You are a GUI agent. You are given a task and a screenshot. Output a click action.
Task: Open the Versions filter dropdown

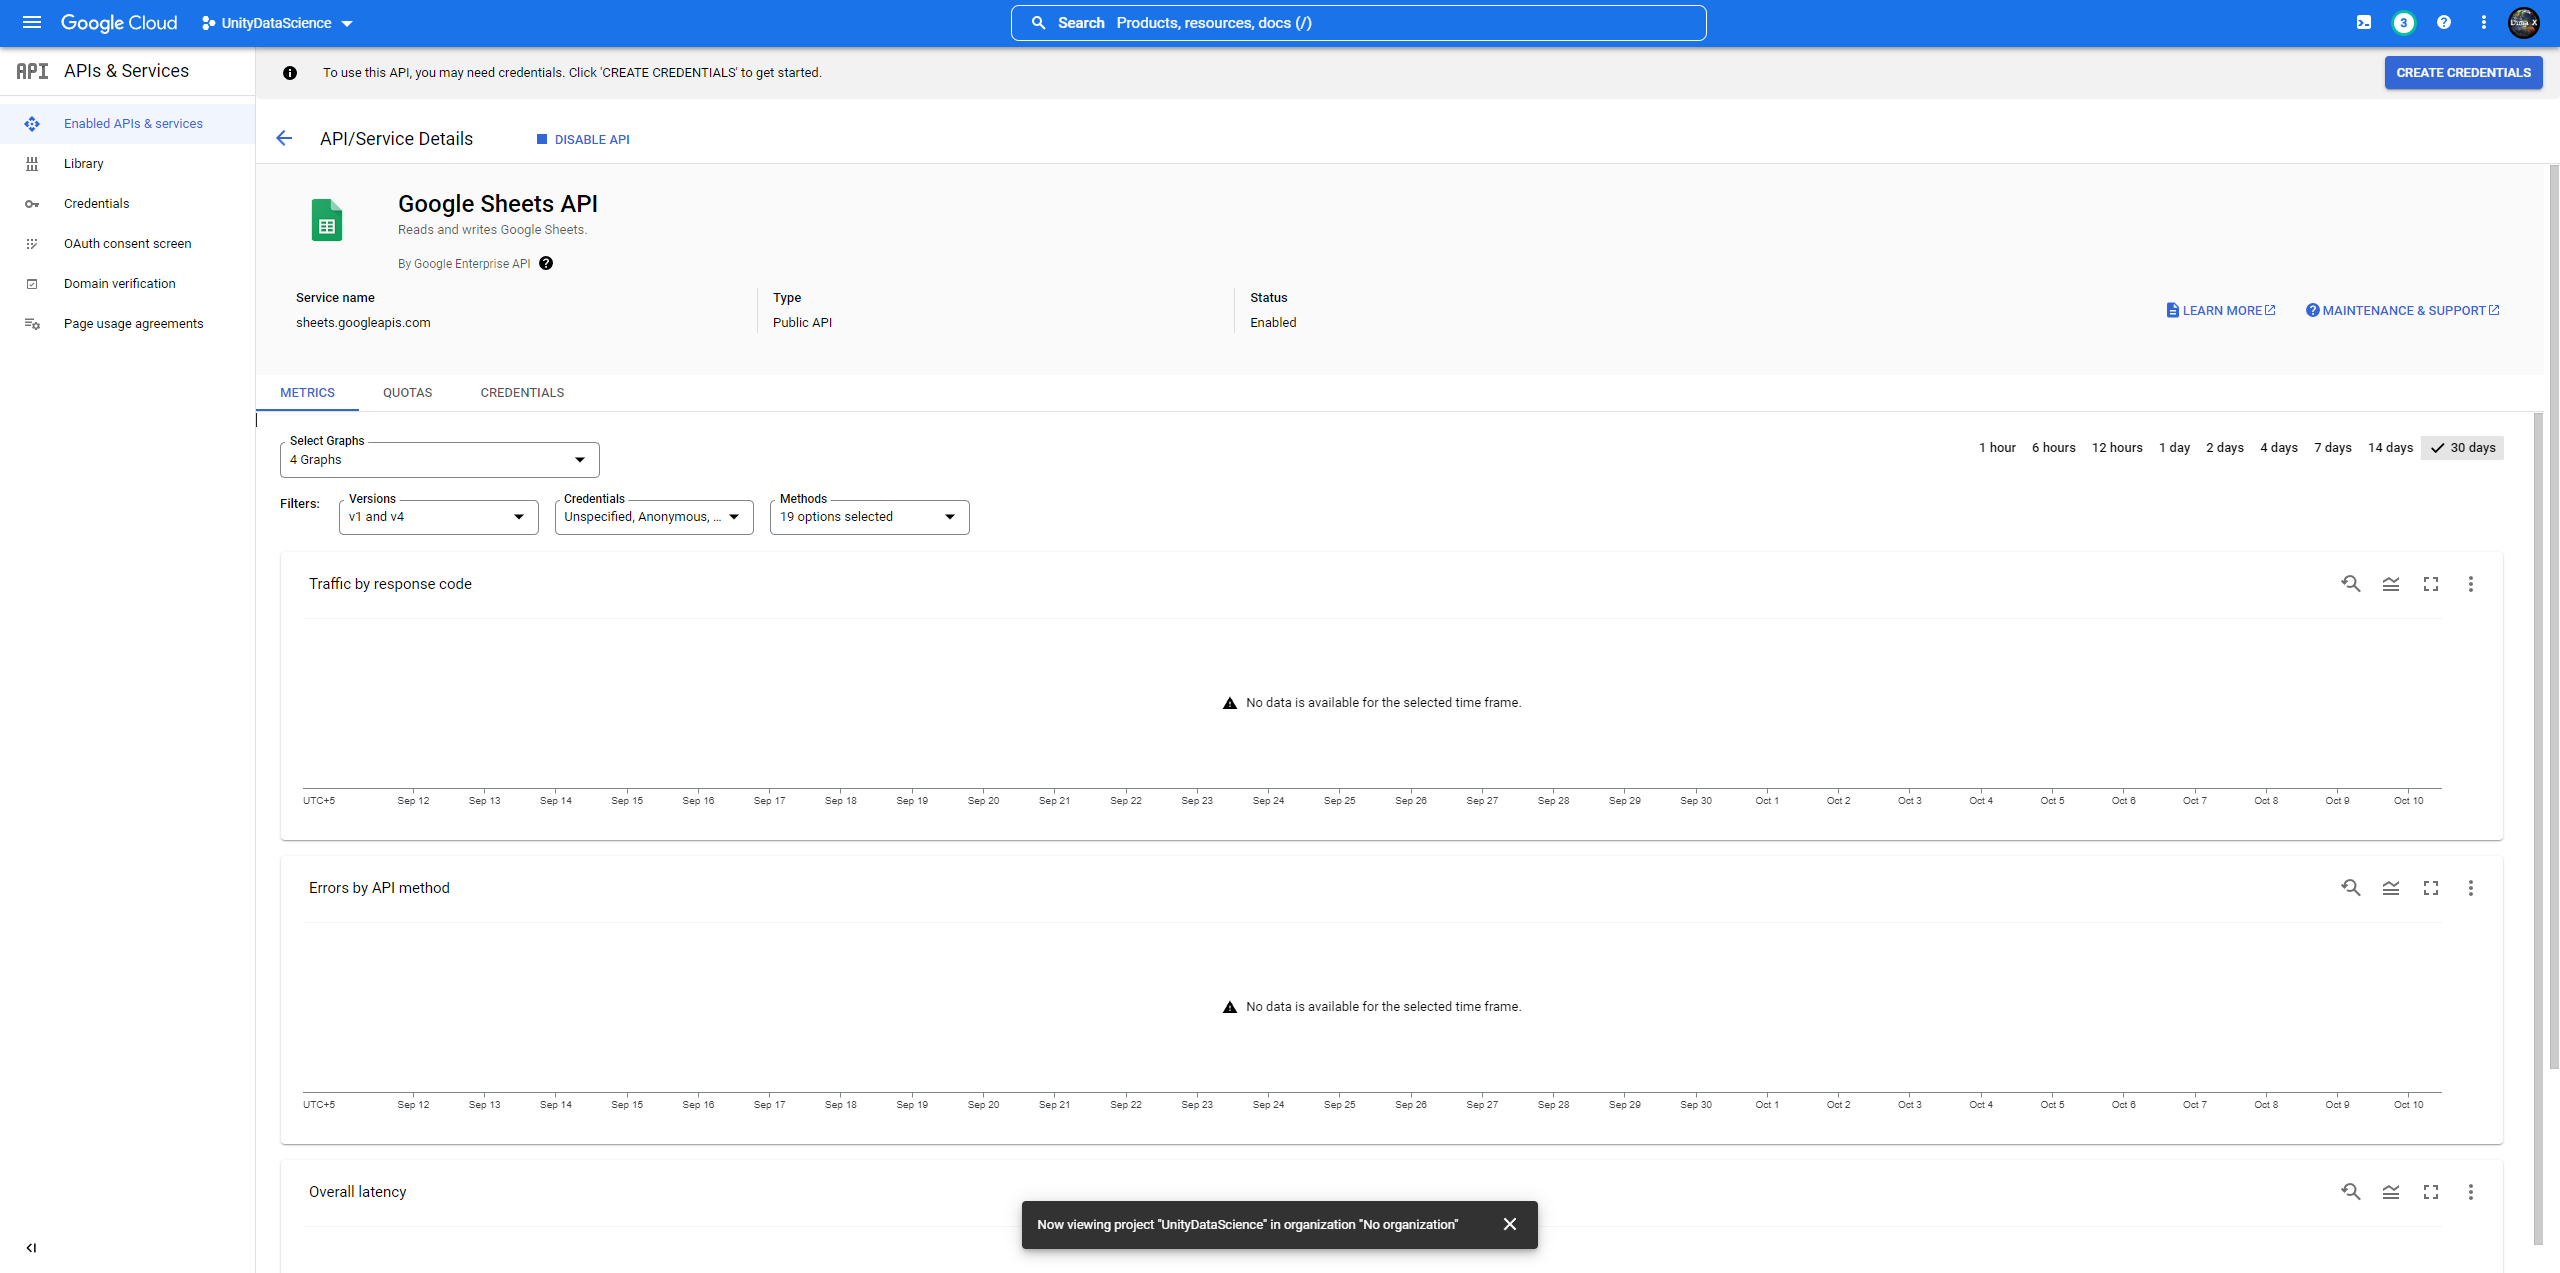[x=439, y=517]
